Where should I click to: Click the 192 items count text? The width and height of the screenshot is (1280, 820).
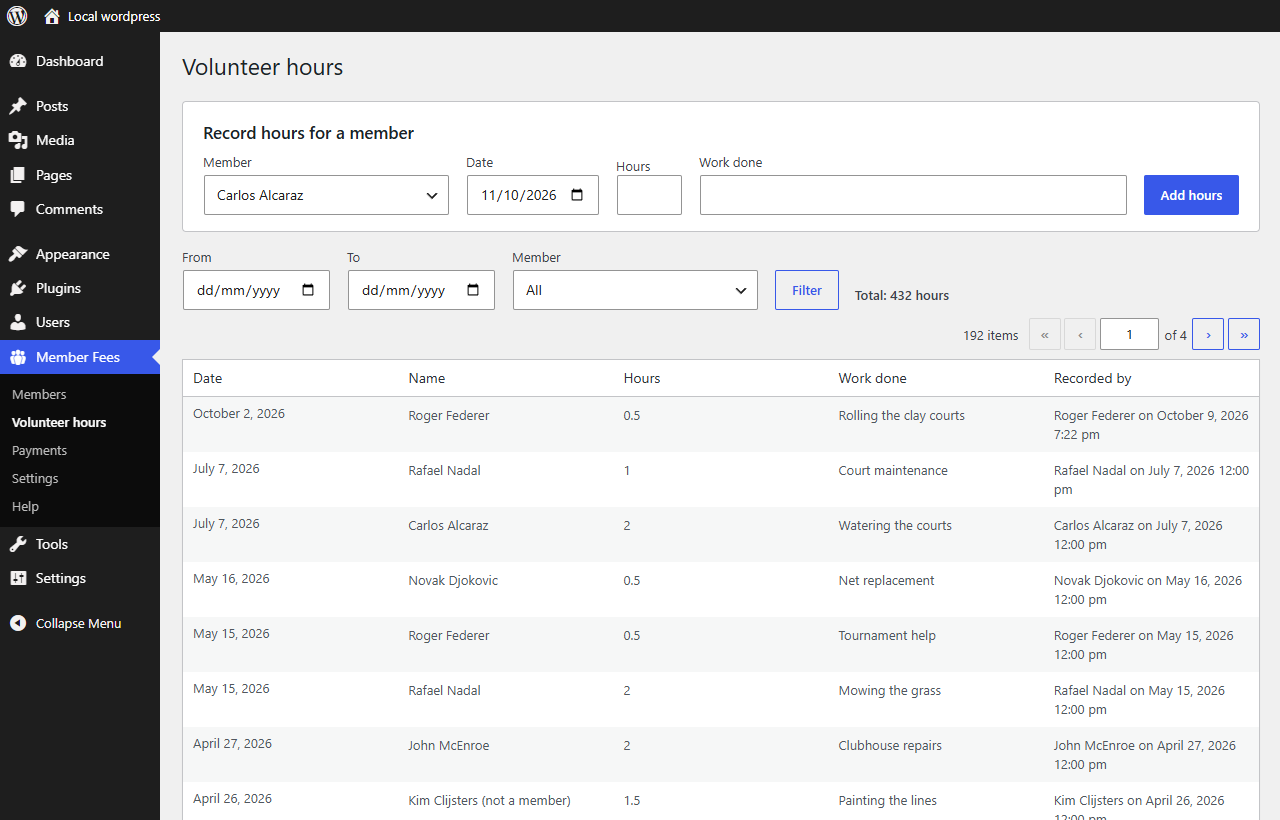click(990, 335)
